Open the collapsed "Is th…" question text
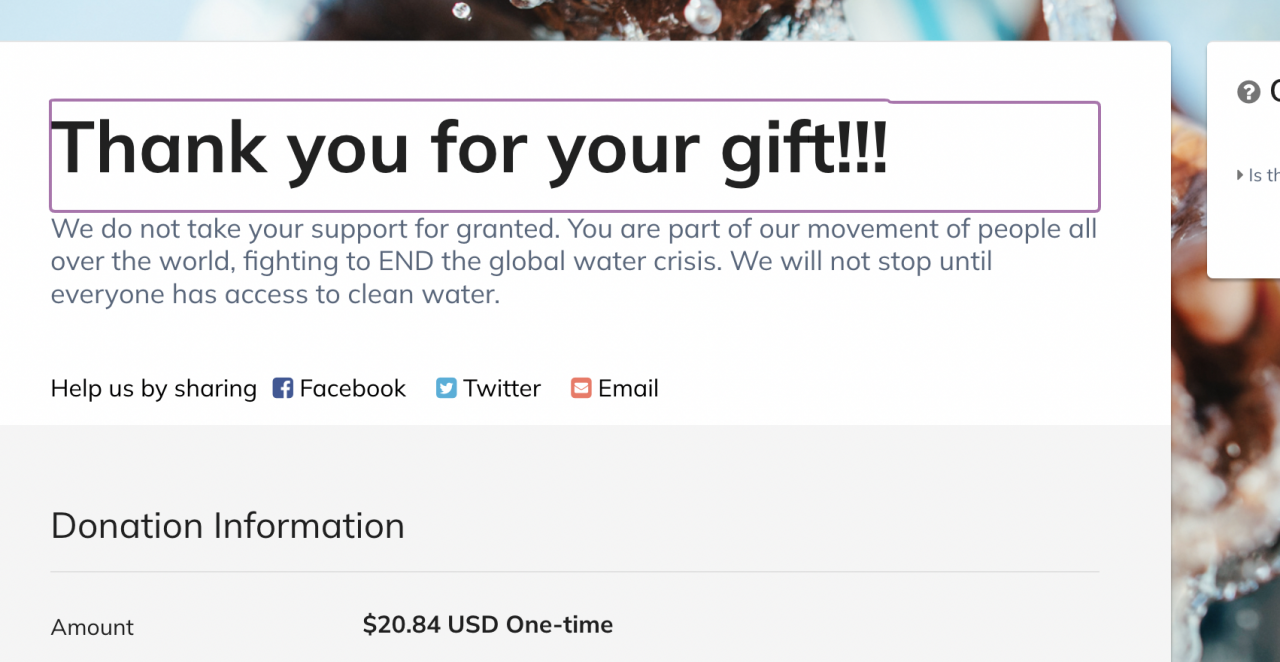Viewport: 1280px width, 662px height. (1264, 175)
